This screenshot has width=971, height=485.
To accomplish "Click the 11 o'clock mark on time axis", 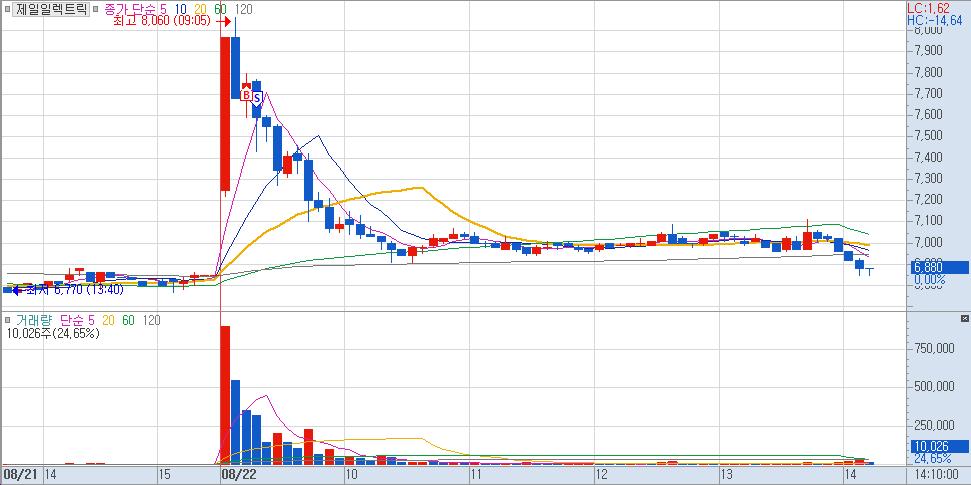I will coord(476,475).
